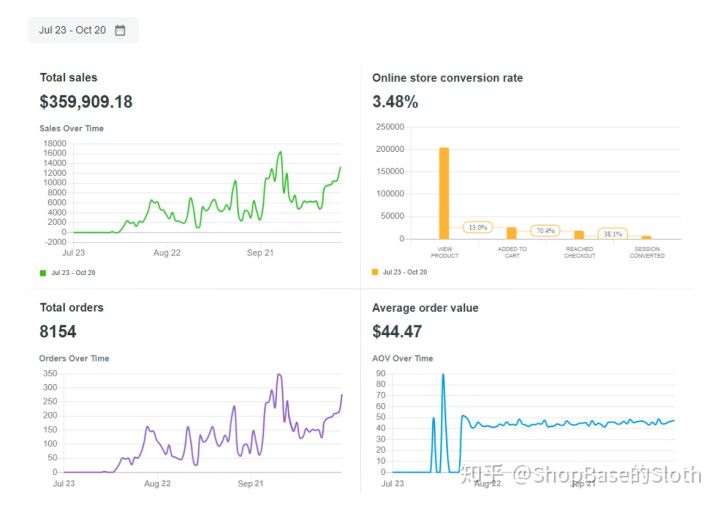Select the Reached Checkout funnel bar
Viewport: 720px width, 506px height.
(579, 235)
